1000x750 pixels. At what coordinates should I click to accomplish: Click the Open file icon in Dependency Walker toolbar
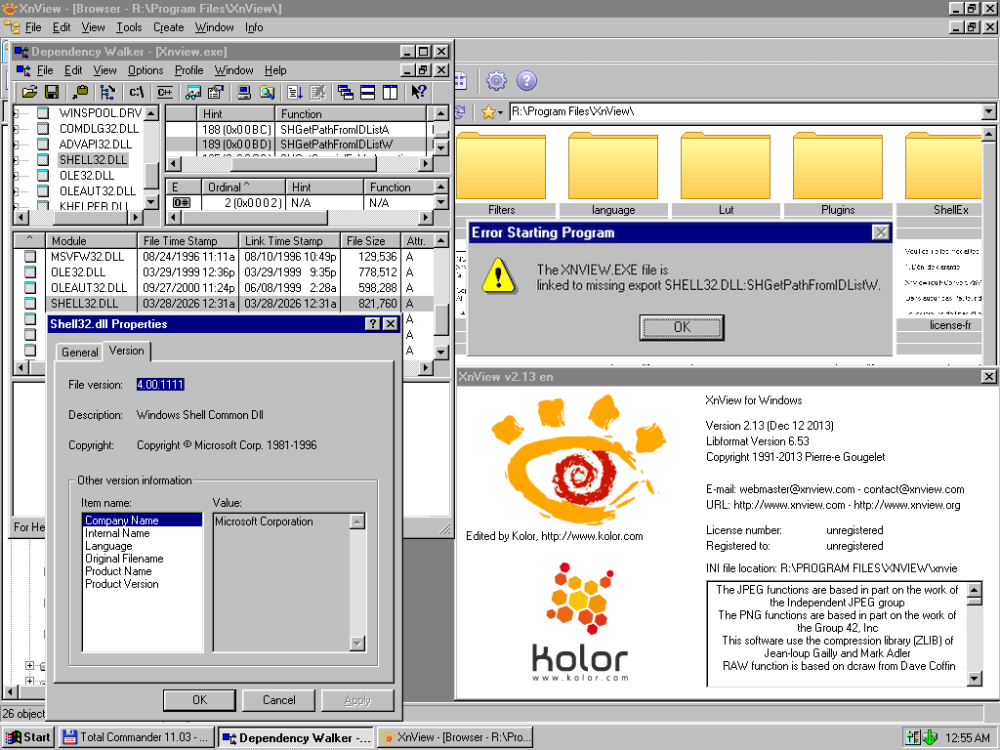[29, 92]
